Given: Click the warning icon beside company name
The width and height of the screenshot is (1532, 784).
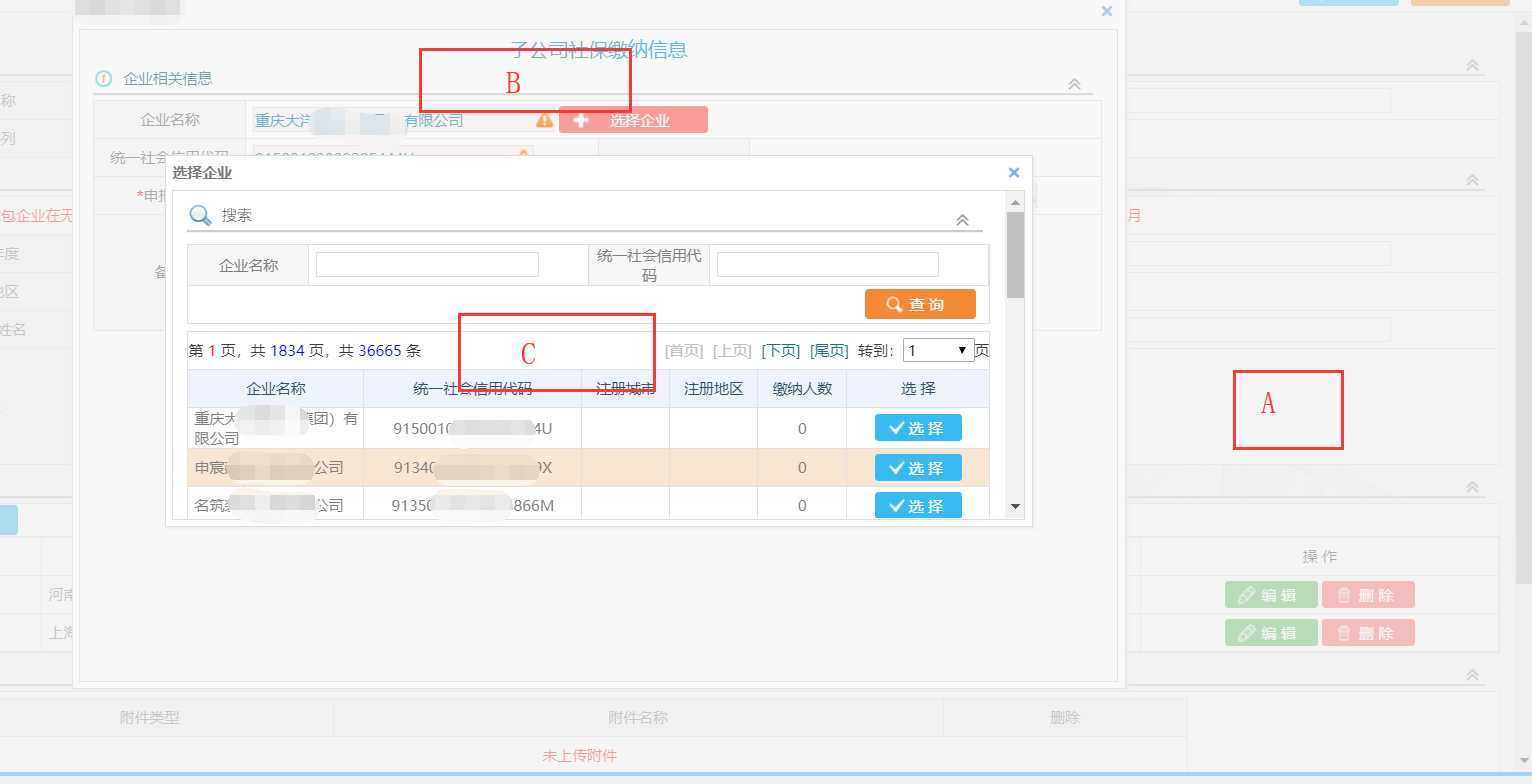Looking at the screenshot, I should pyautogui.click(x=544, y=120).
